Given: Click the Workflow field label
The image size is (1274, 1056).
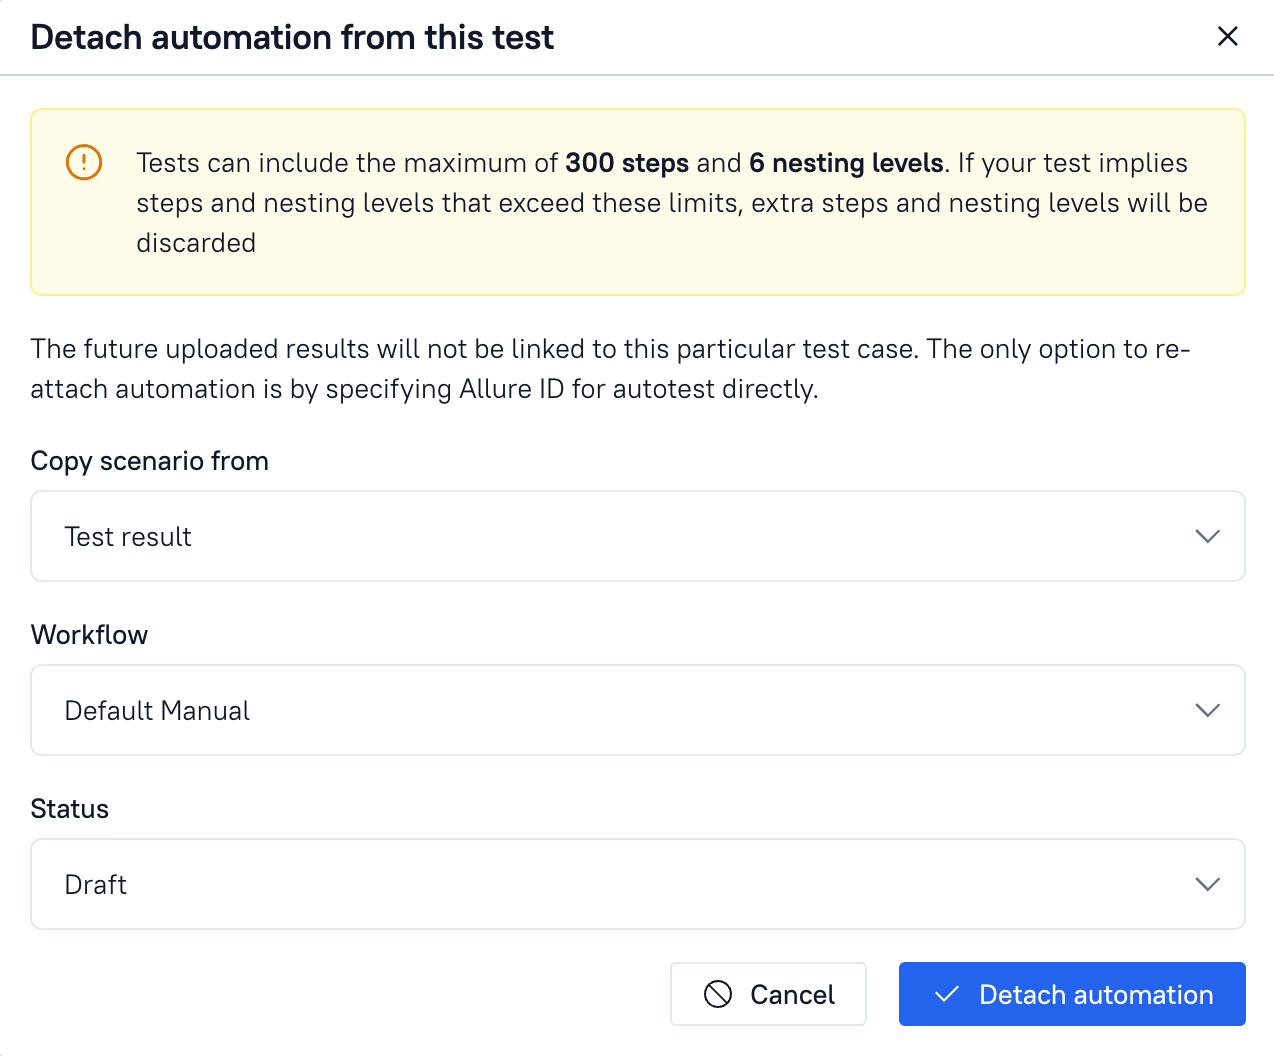Looking at the screenshot, I should (x=89, y=634).
